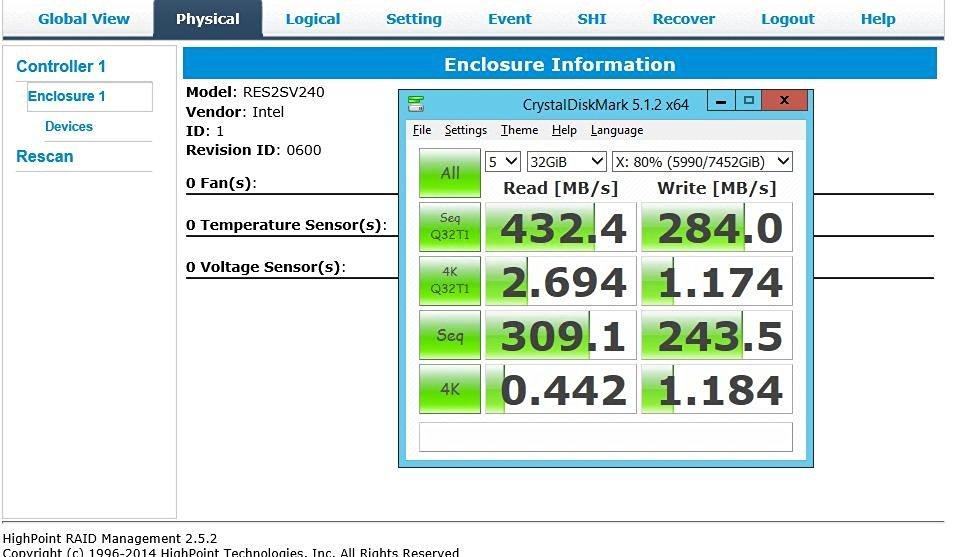
Task: Open the Settings menu in CrystalDiskMark
Action: click(x=465, y=130)
